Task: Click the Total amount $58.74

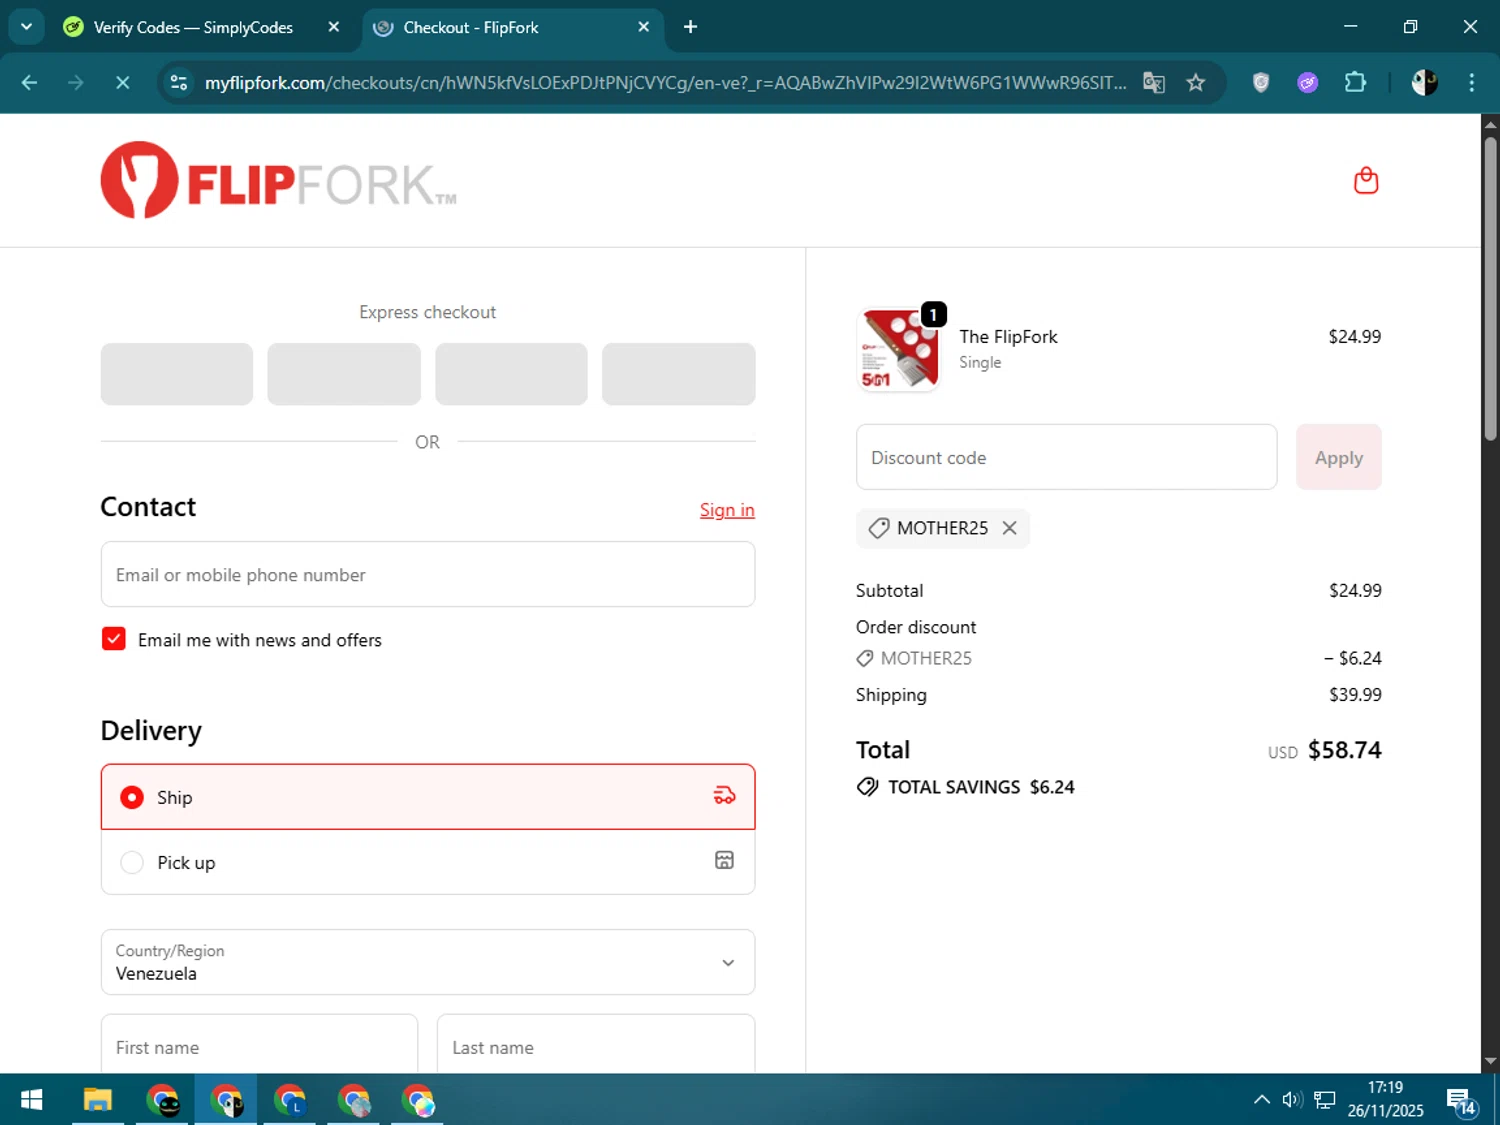Action: click(x=1344, y=750)
